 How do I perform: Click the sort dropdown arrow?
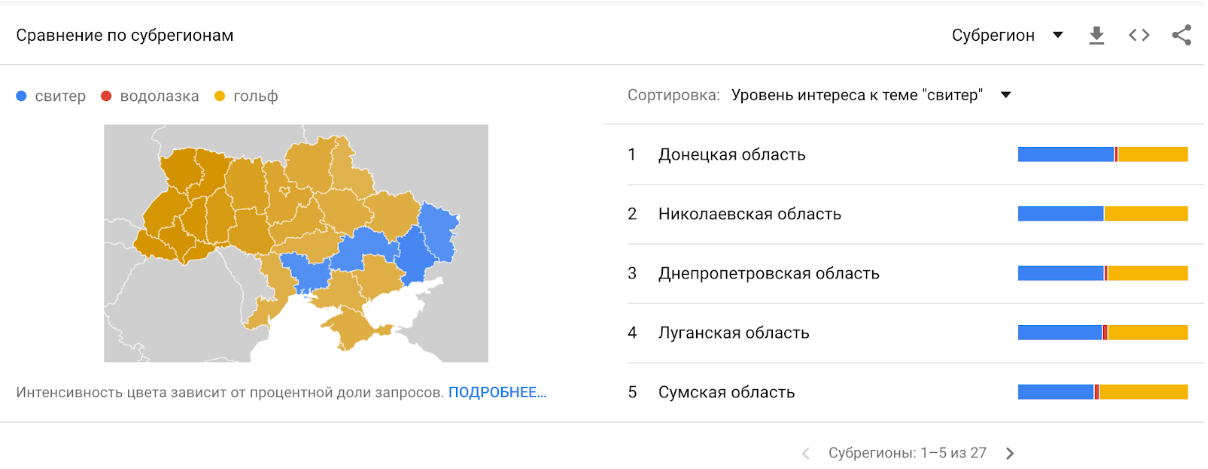tap(1006, 95)
